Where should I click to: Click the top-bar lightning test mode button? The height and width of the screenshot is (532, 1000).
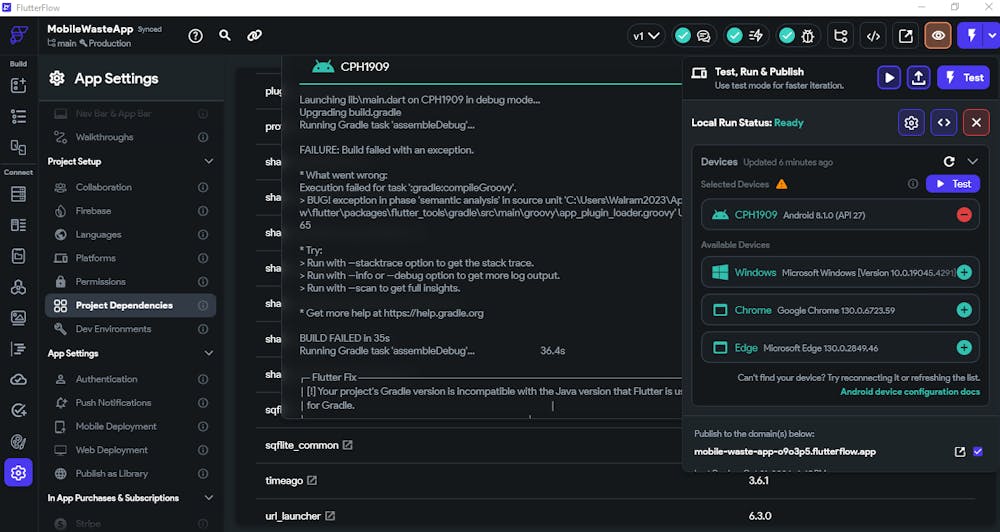click(x=971, y=36)
